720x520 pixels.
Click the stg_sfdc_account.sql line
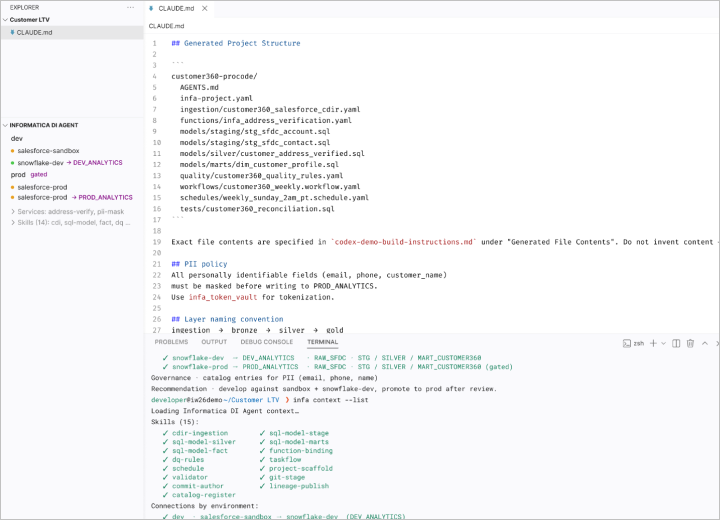(255, 131)
